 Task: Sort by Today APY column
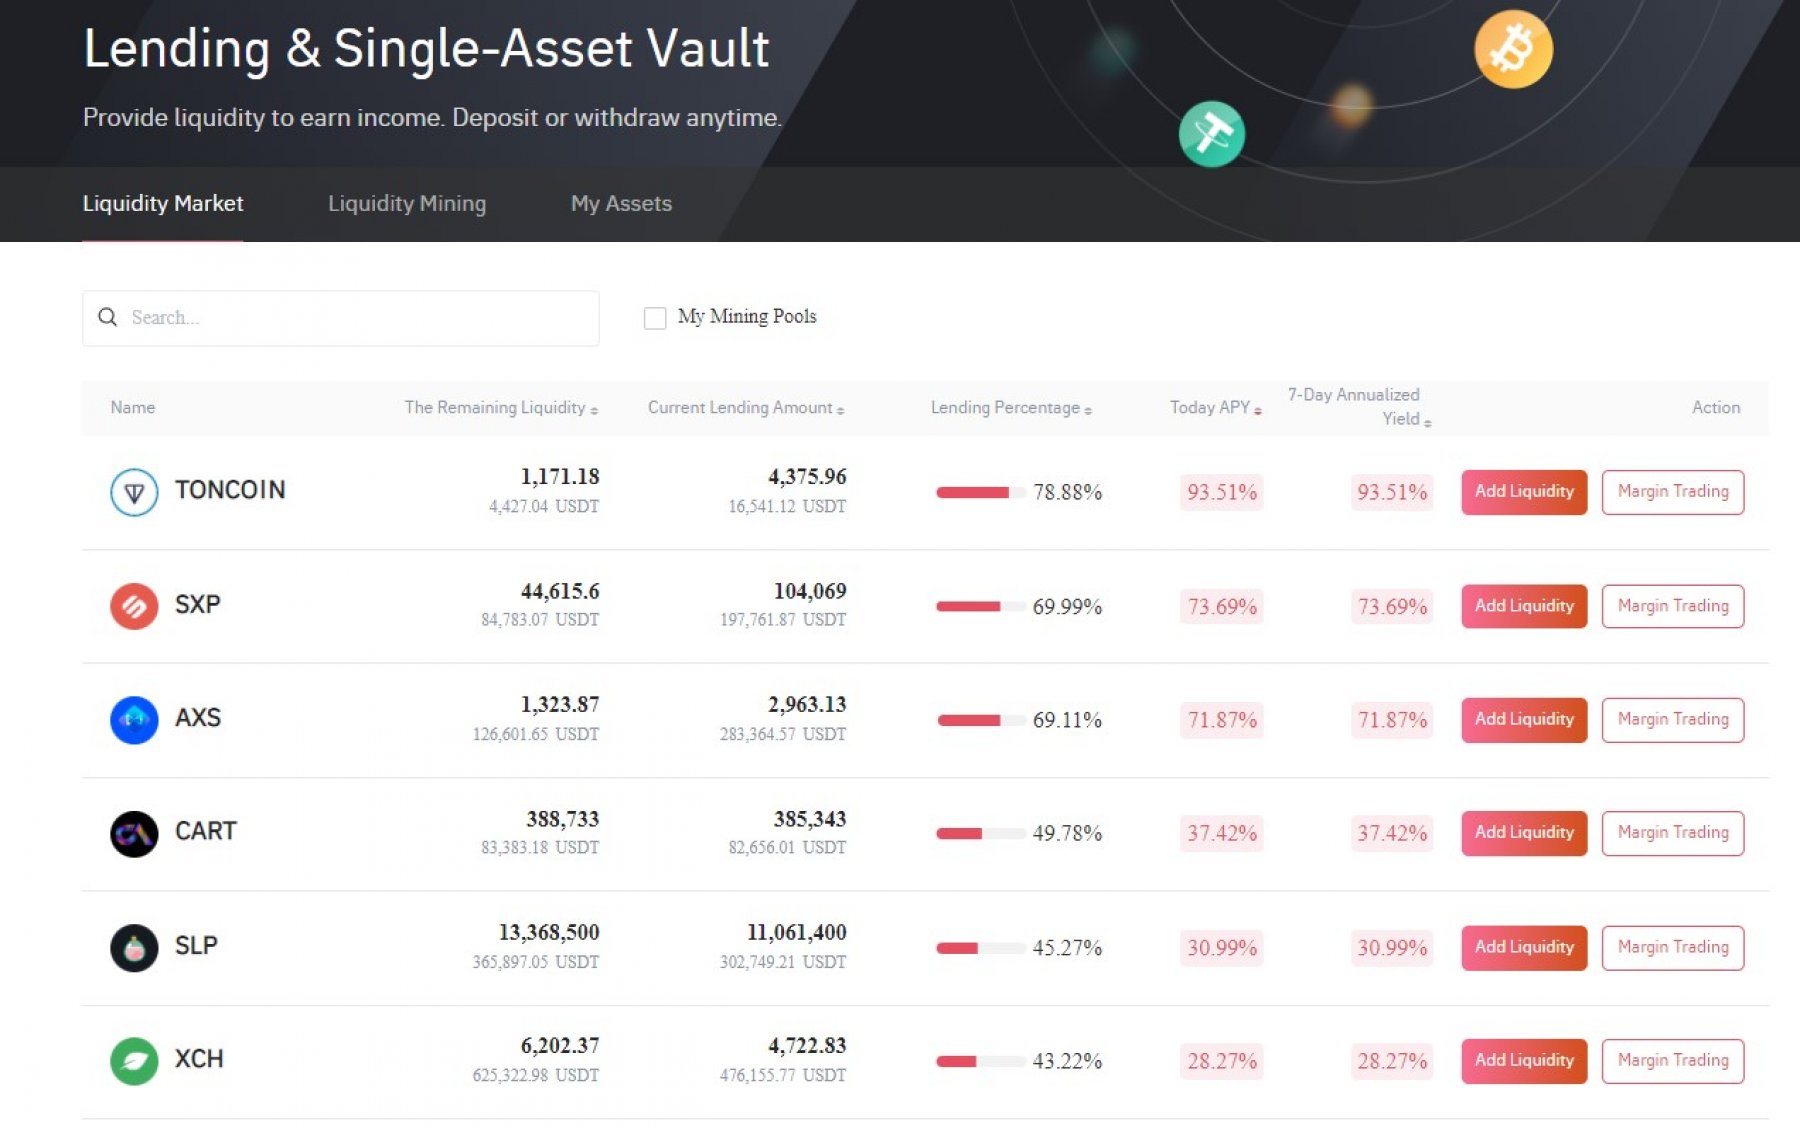coord(1215,408)
